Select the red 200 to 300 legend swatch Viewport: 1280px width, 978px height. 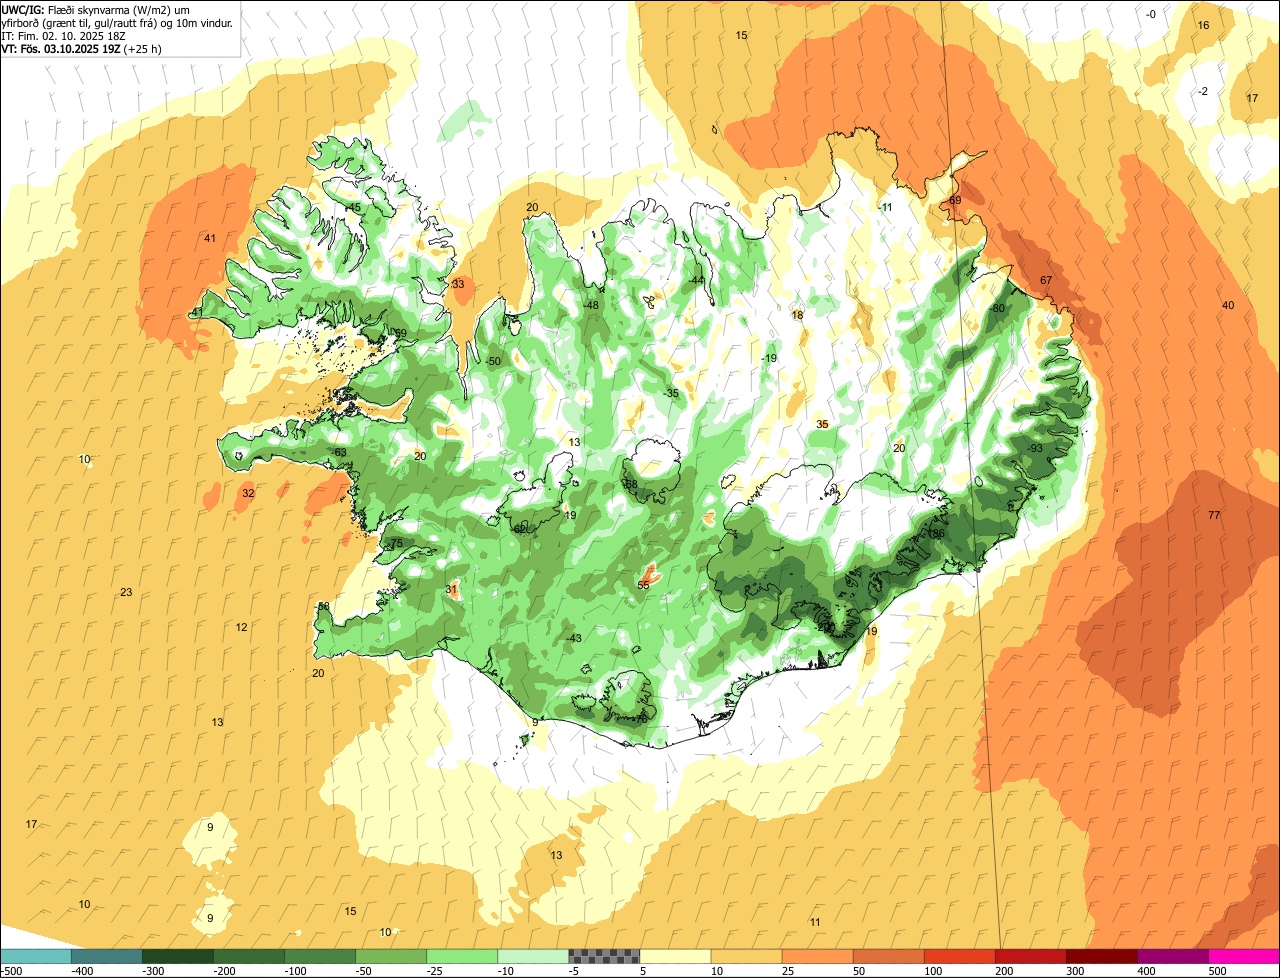point(1030,957)
